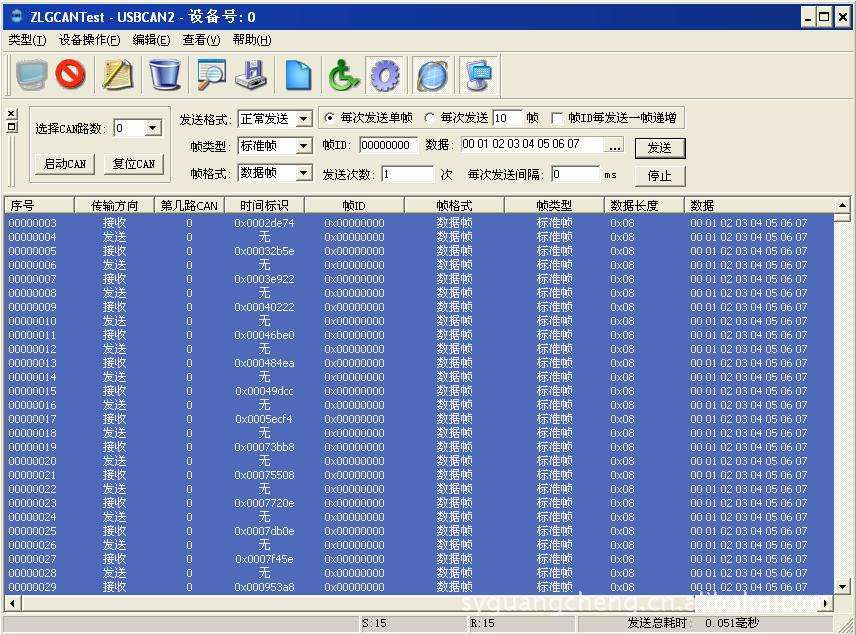856x635 pixels.
Task: Click the 复位CAN button
Action: [134, 164]
